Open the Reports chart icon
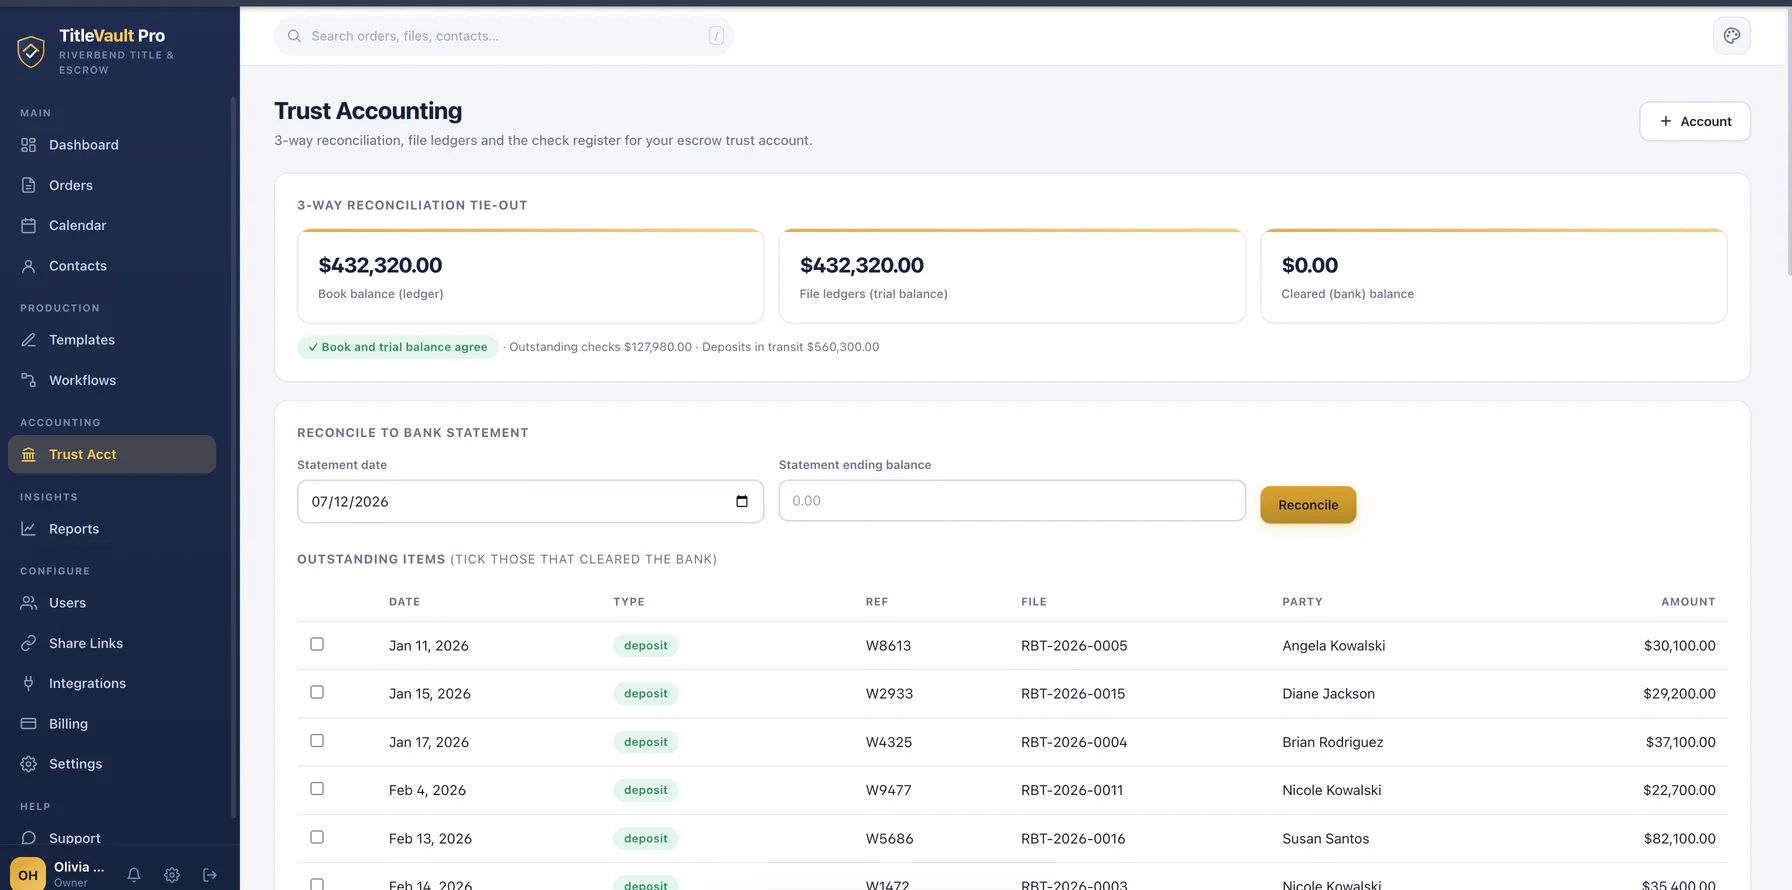Screen dimensions: 1792x890 coord(28,529)
